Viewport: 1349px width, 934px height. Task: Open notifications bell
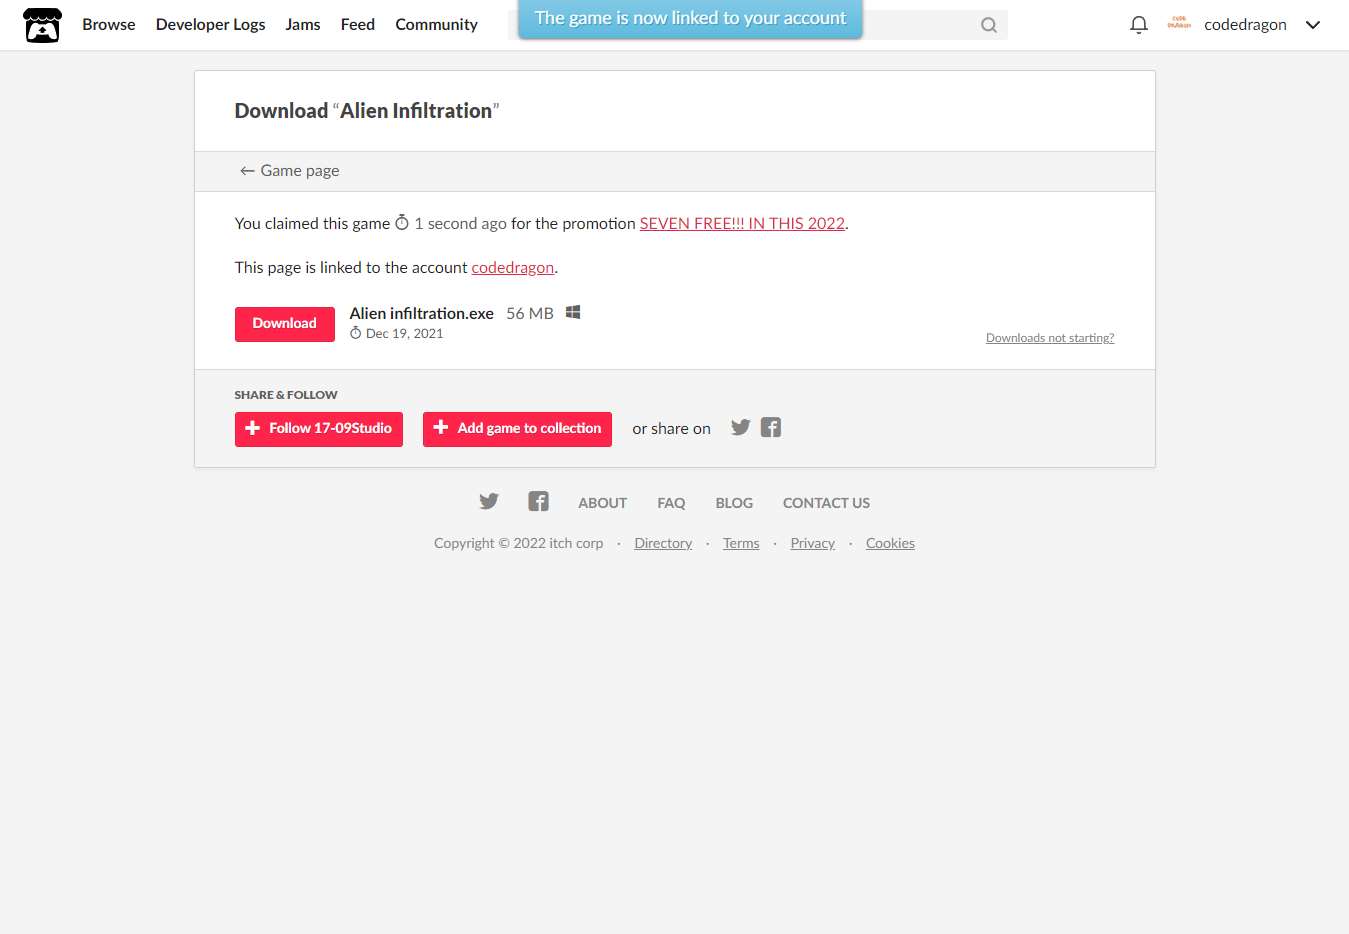1139,25
